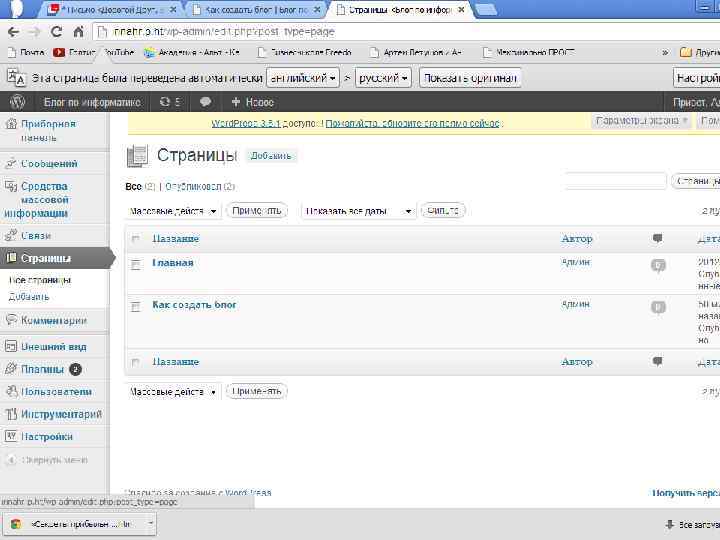Click the browser Back arrow

point(13,32)
